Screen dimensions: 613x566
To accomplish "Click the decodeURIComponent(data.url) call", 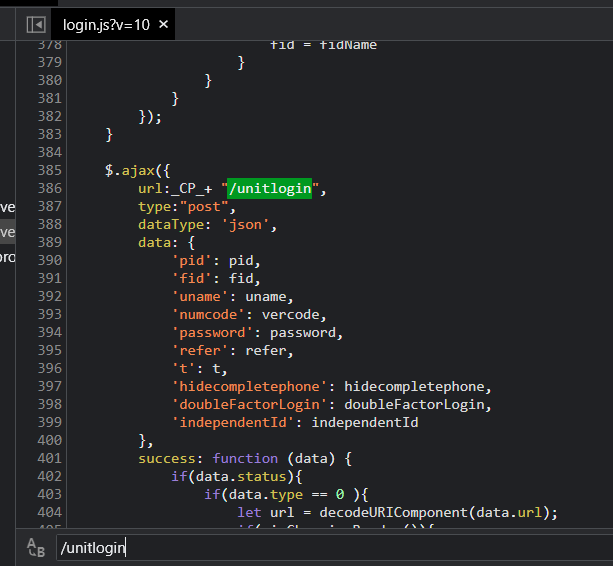I will pos(434,512).
